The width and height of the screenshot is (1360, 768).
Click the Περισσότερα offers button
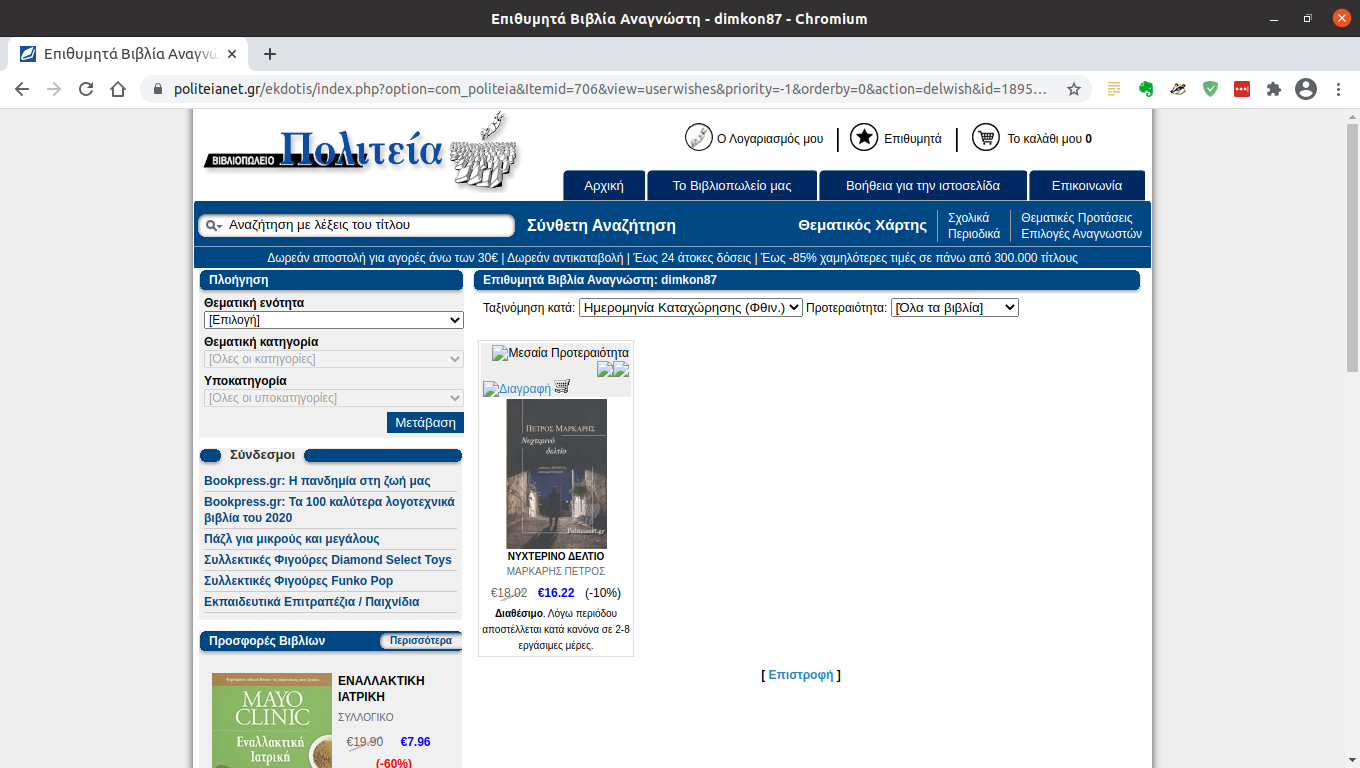[x=421, y=641]
